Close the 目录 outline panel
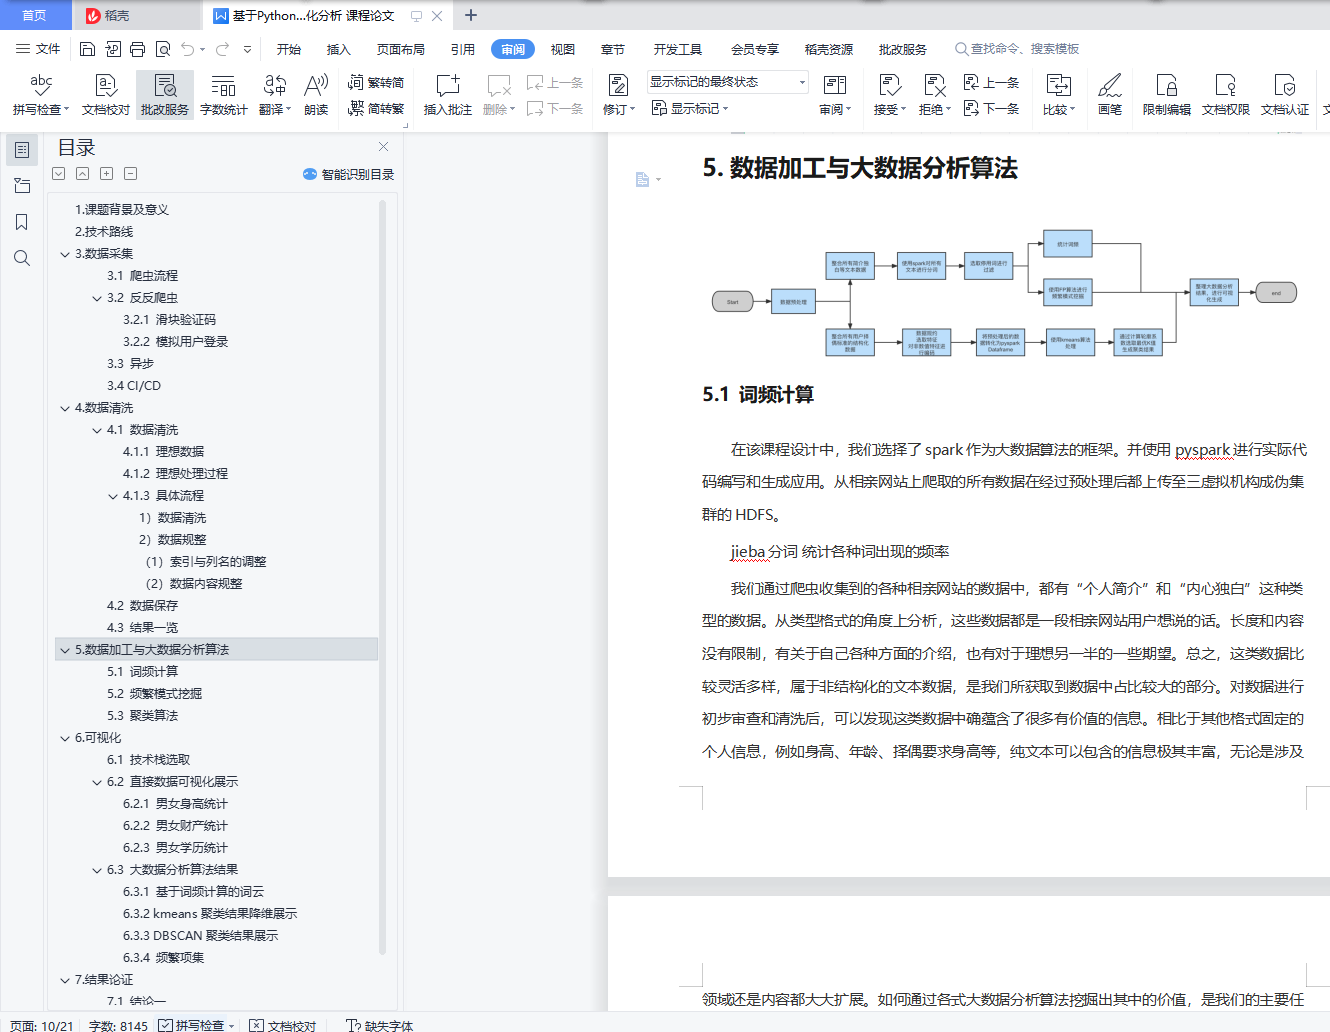The image size is (1330, 1032). pos(383,146)
